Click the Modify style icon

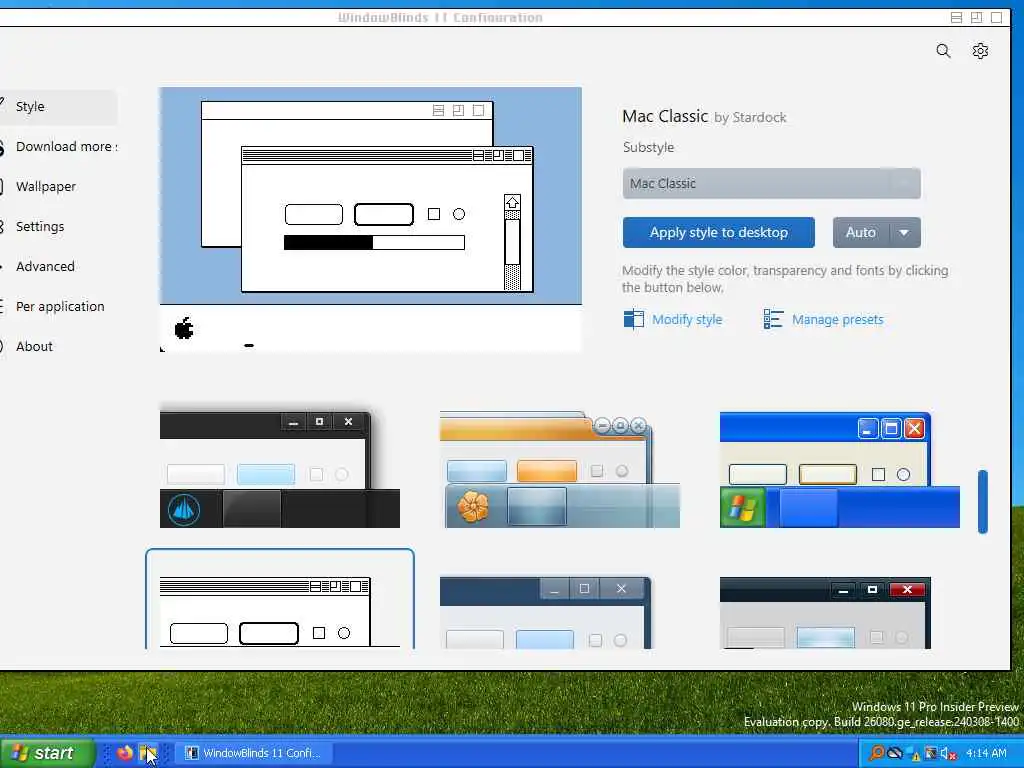(x=633, y=319)
